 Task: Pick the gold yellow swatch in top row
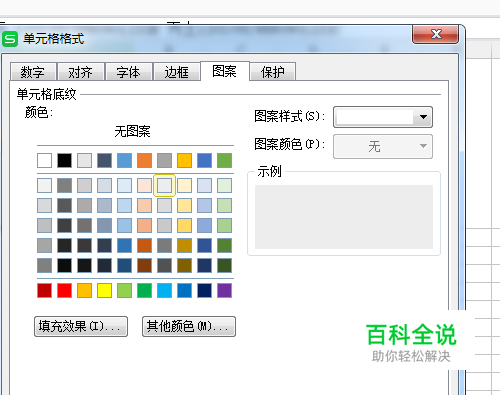[x=184, y=160]
